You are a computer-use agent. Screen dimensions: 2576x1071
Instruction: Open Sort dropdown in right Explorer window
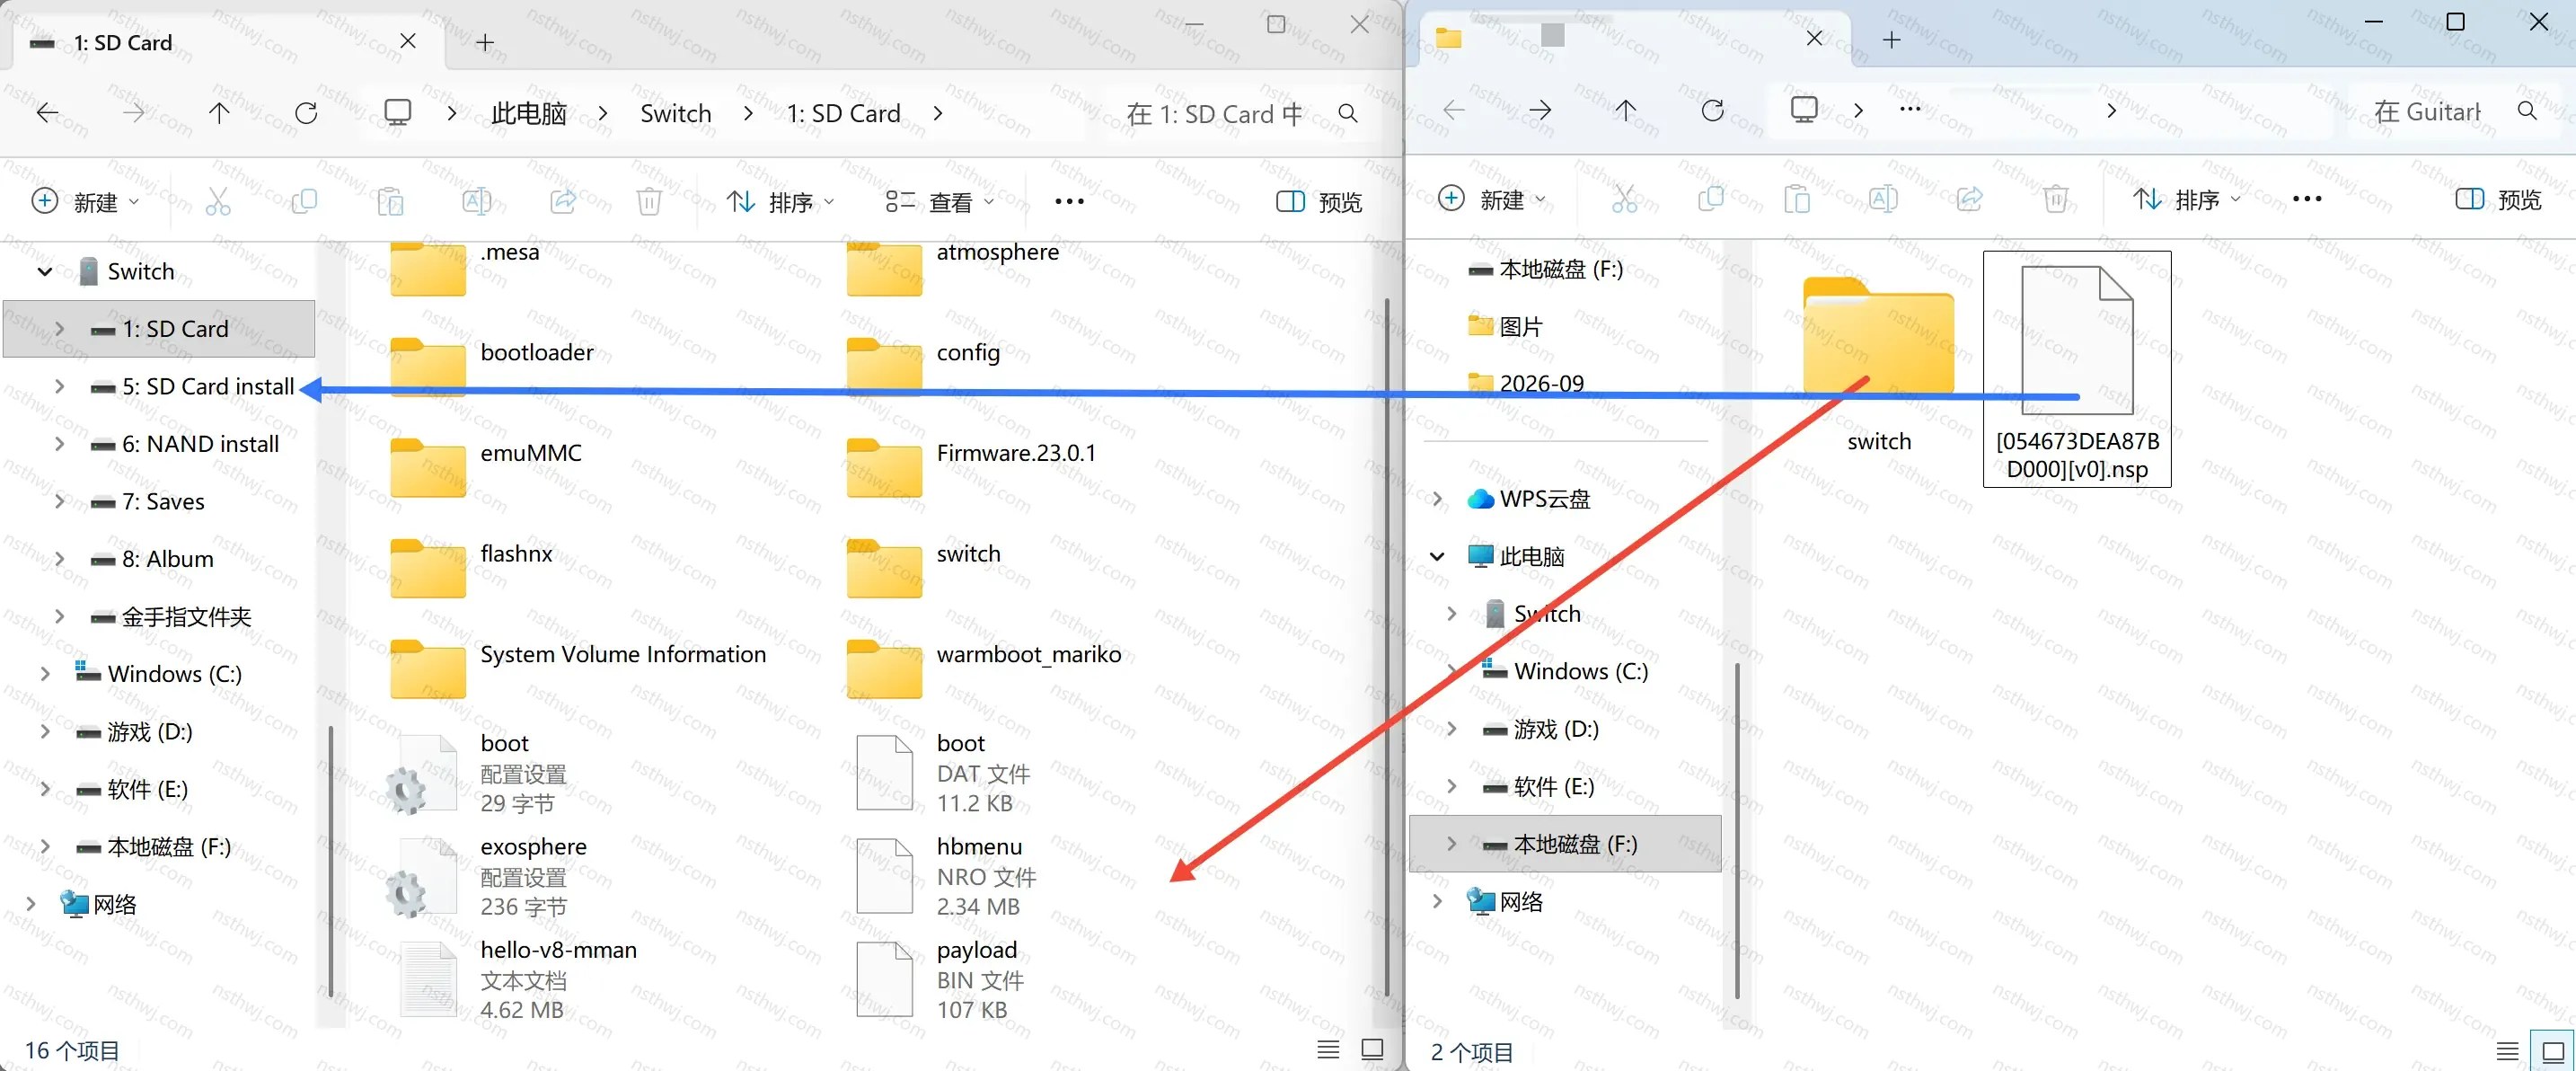[2186, 200]
